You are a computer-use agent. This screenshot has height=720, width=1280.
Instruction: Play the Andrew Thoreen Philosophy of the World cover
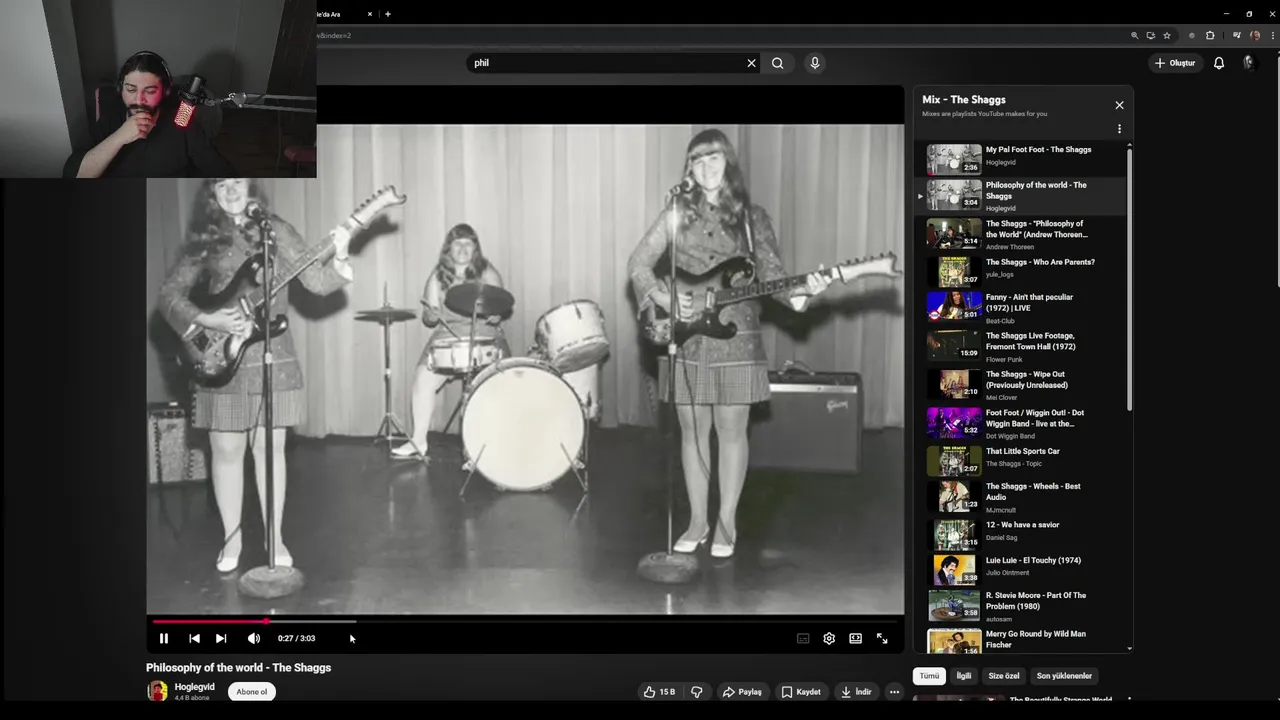[1022, 235]
